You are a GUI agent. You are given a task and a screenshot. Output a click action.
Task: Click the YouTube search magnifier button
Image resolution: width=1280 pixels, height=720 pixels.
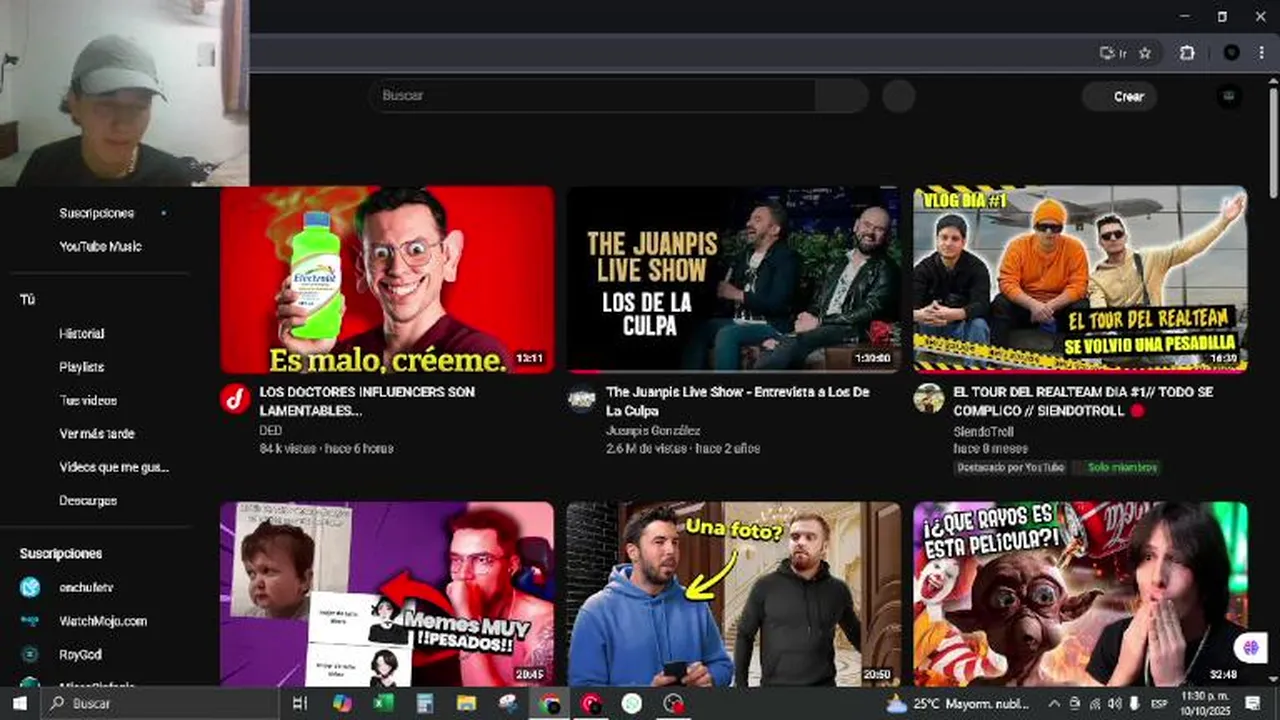(x=841, y=96)
